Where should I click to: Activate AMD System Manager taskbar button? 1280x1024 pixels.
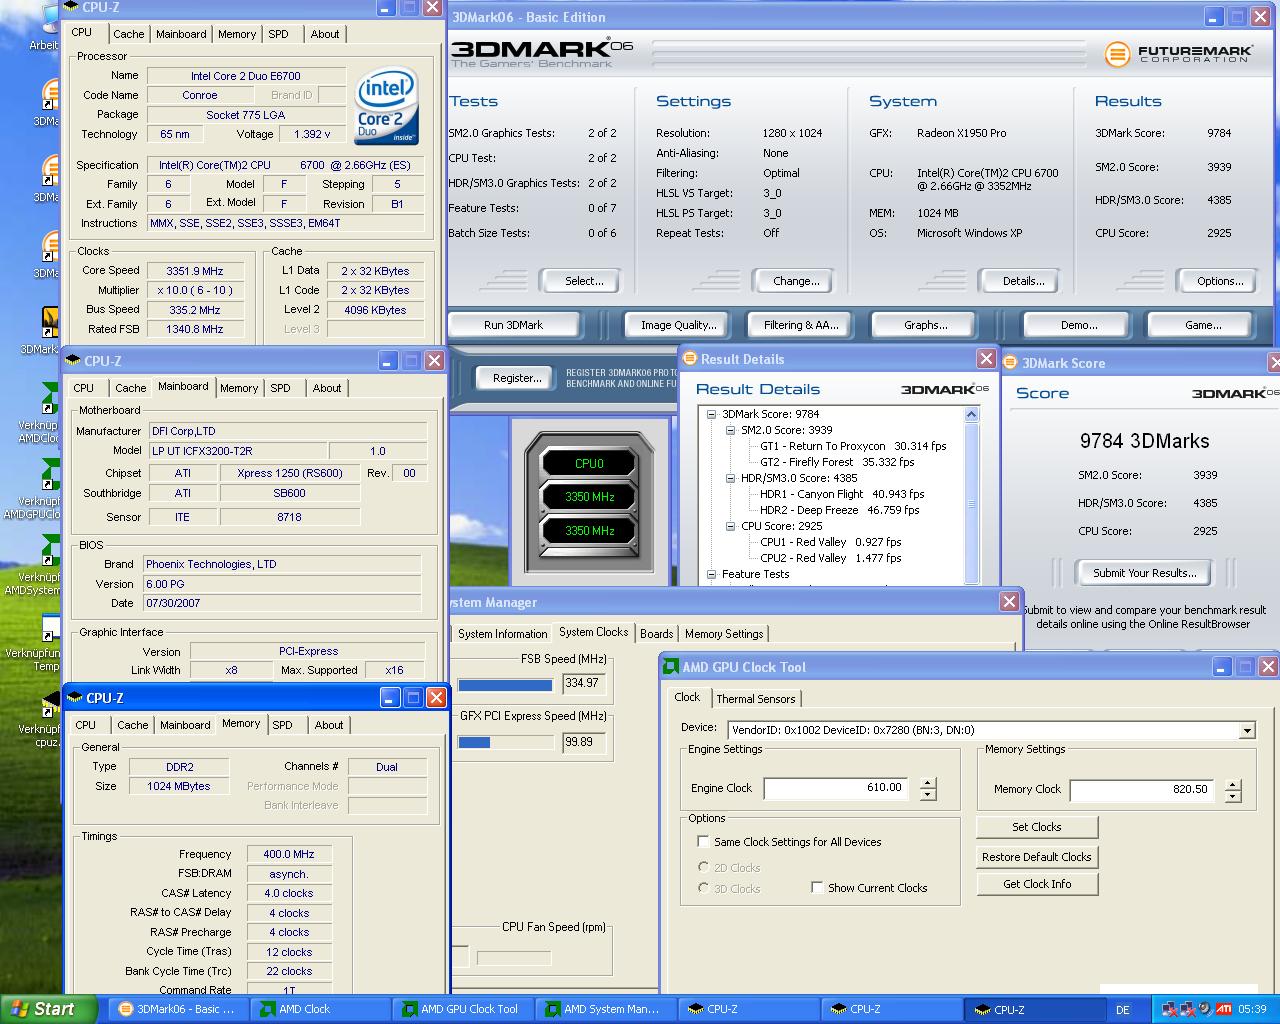(605, 1009)
